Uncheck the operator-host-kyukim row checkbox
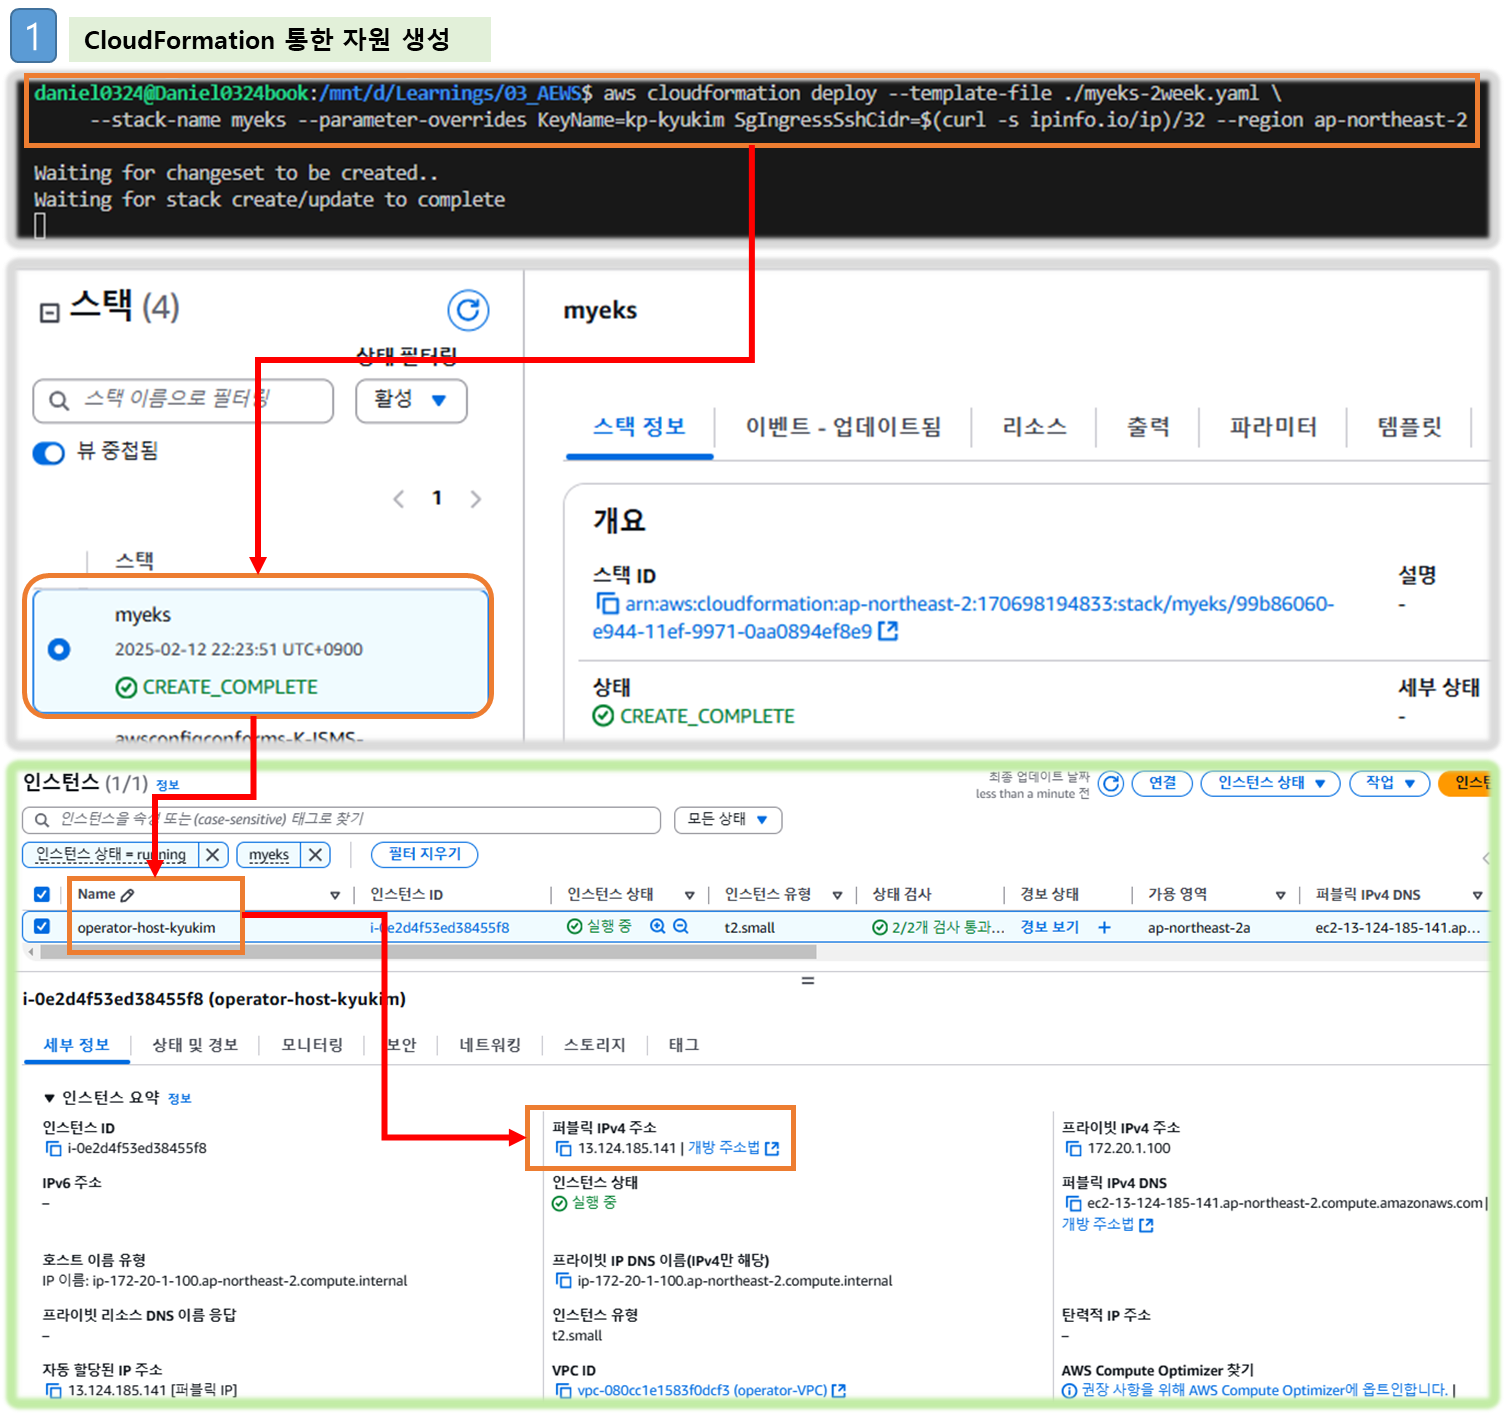 (41, 927)
